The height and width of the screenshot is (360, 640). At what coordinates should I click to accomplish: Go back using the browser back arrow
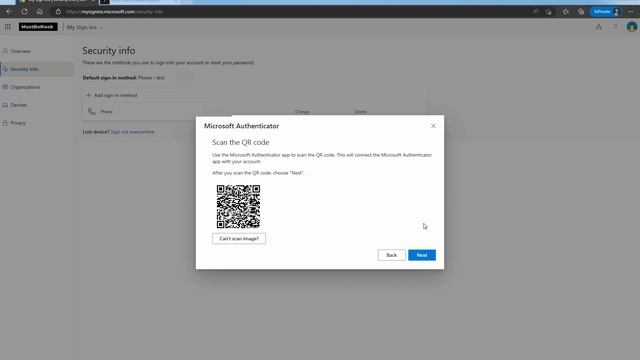pyautogui.click(x=9, y=12)
